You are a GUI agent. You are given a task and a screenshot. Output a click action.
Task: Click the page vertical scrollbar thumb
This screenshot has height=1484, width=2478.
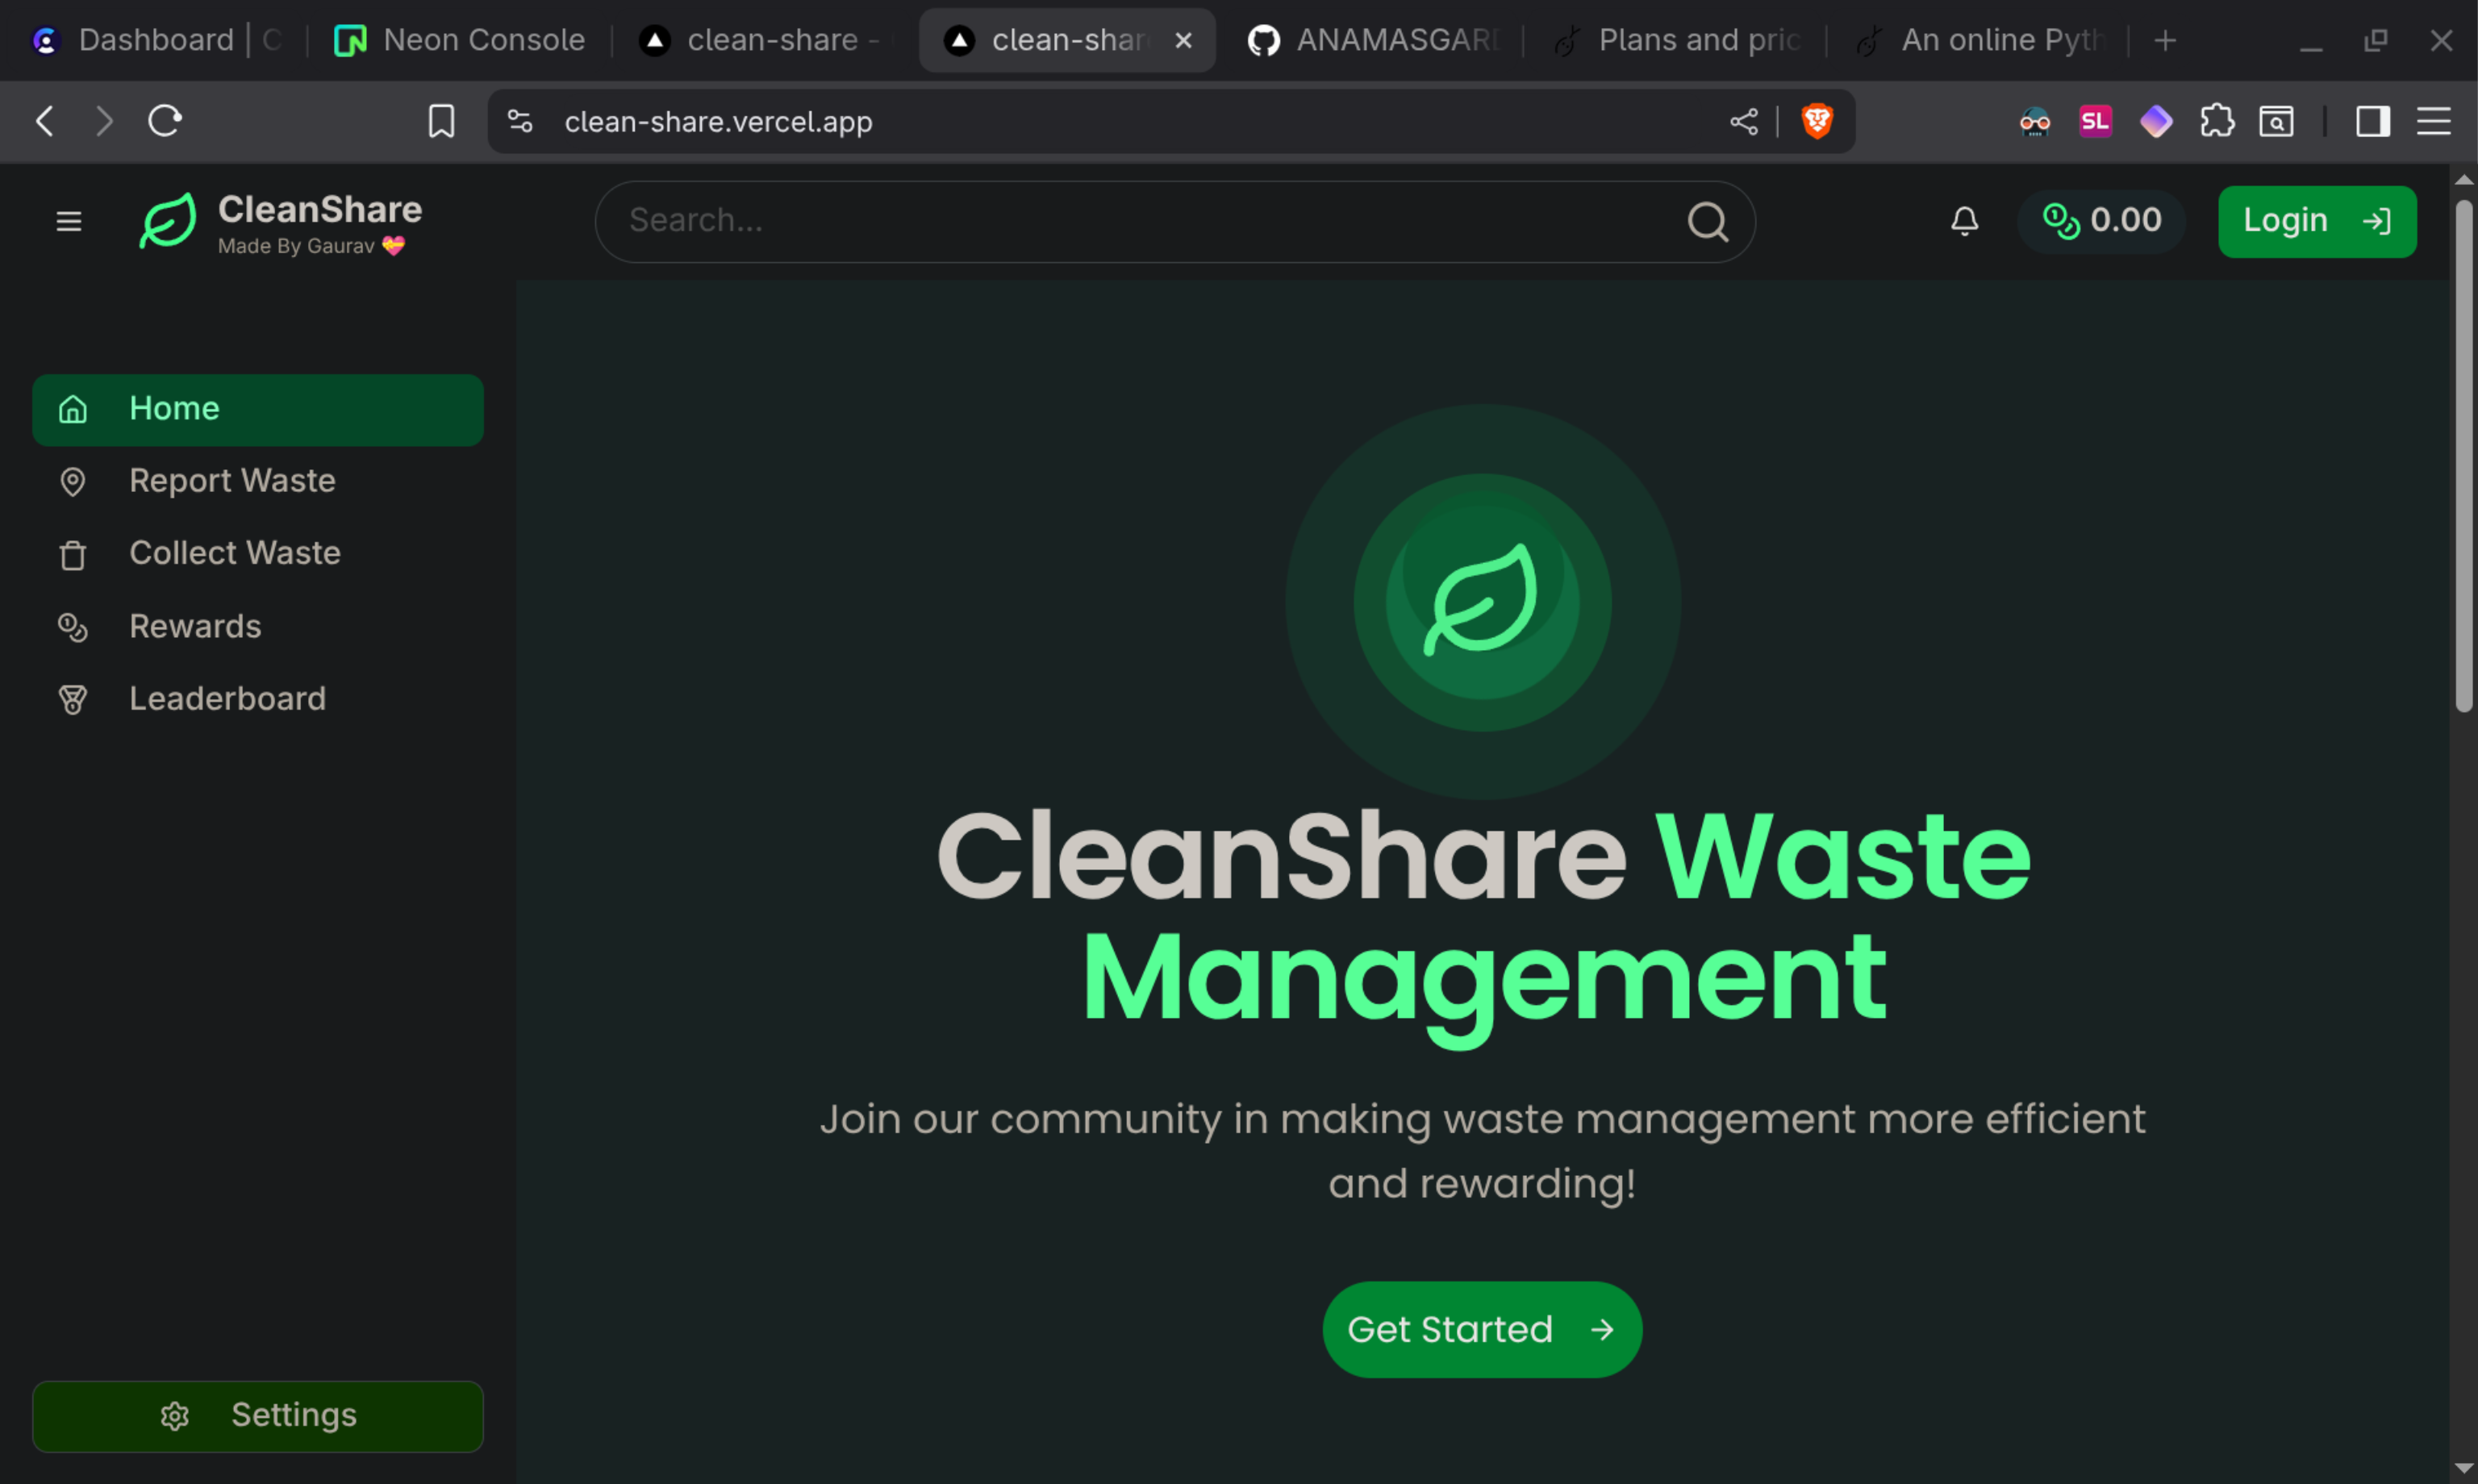pyautogui.click(x=2463, y=455)
